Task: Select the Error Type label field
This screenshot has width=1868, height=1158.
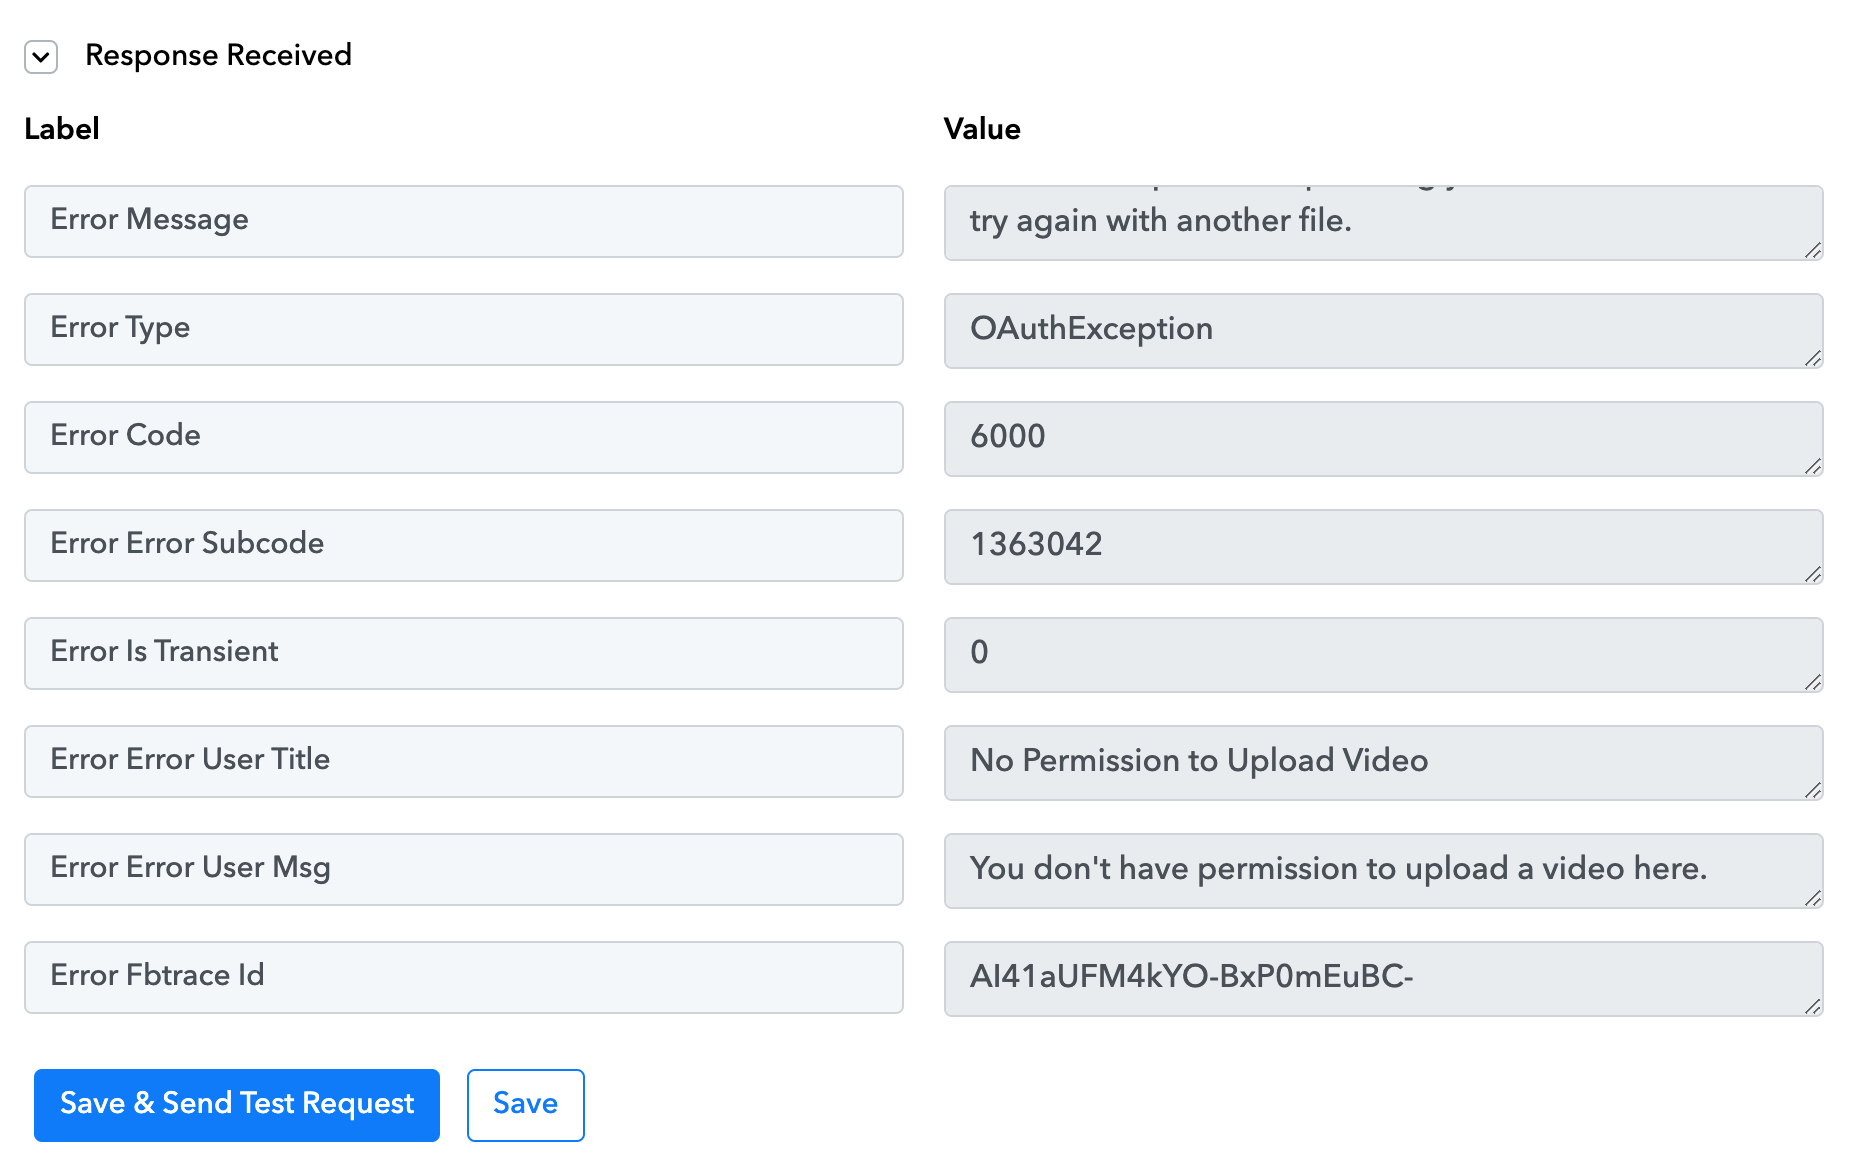Action: [464, 329]
